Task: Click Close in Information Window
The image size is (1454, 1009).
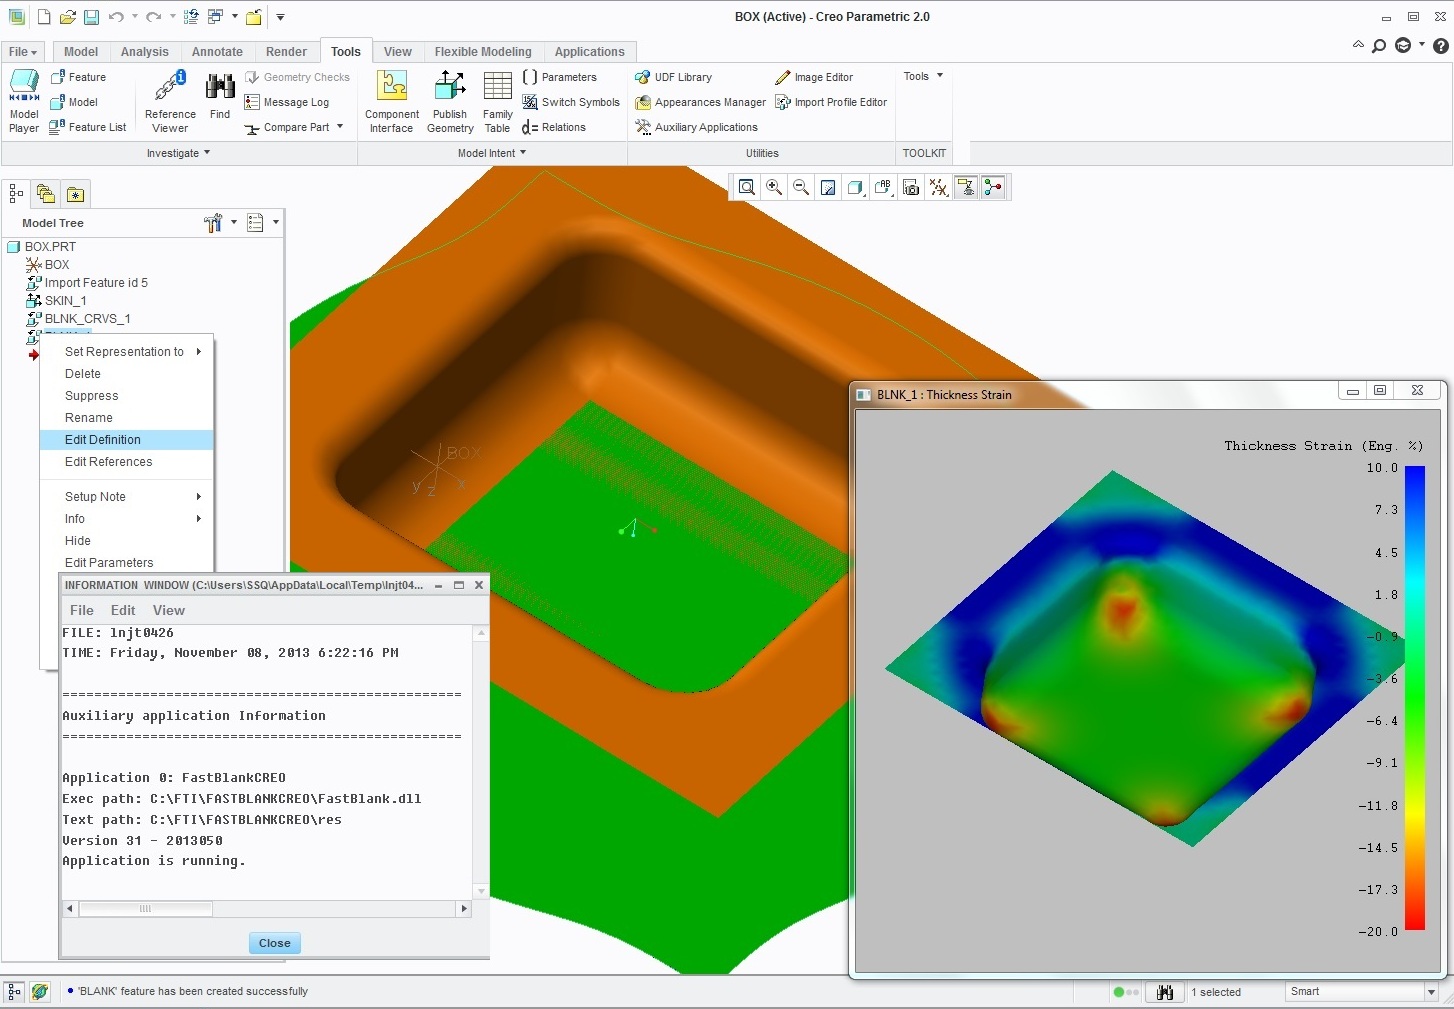Action: pos(274,943)
